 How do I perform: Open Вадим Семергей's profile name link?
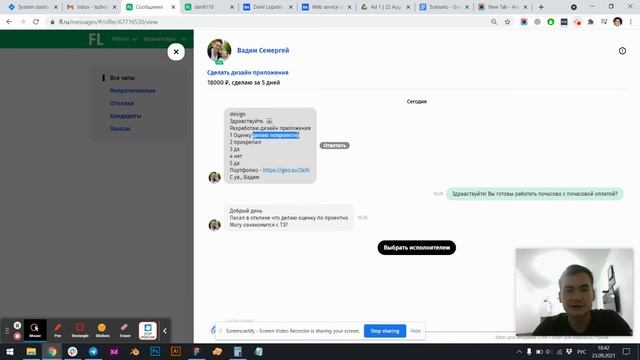pyautogui.click(x=263, y=50)
